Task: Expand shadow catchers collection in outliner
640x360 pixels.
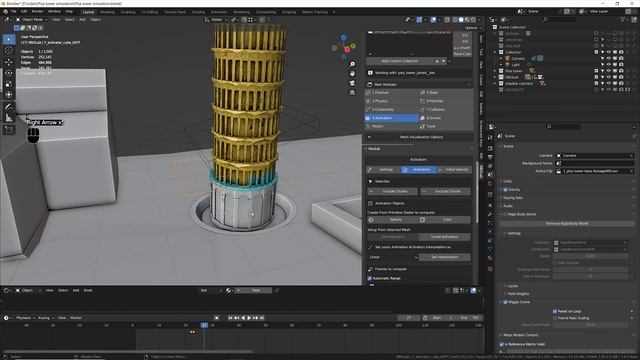Action: coord(495,83)
